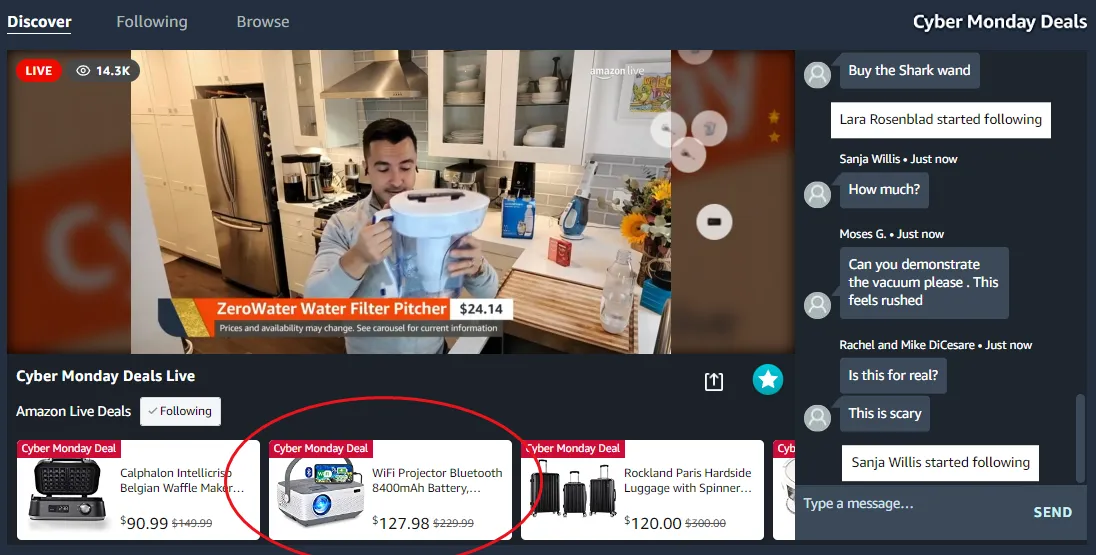Click the Rachel and Mike DiCesare username

907,345
